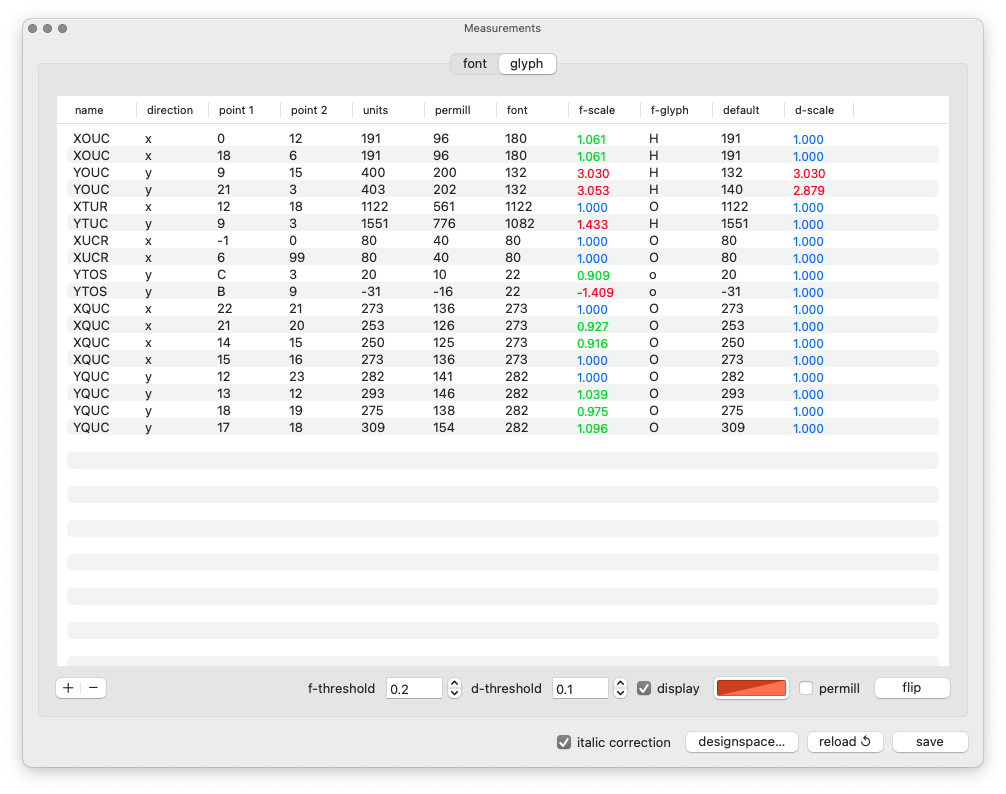The image size is (1006, 794).
Task: Open the red-orange color swatch
Action: (x=752, y=688)
